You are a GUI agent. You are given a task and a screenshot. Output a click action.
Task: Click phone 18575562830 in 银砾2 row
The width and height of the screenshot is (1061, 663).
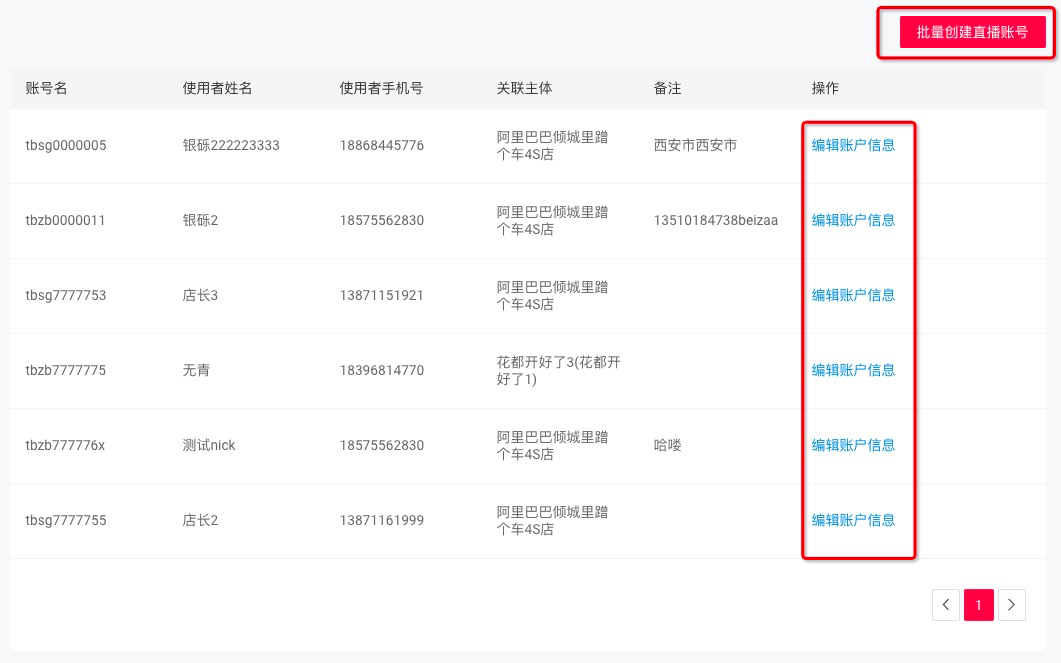pos(382,220)
